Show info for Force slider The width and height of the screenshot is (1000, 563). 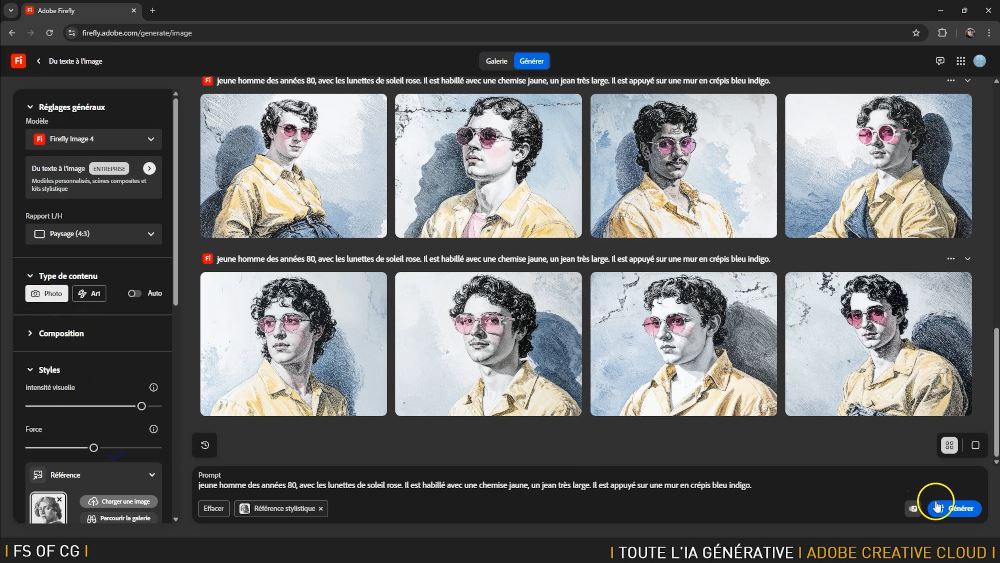coord(153,429)
